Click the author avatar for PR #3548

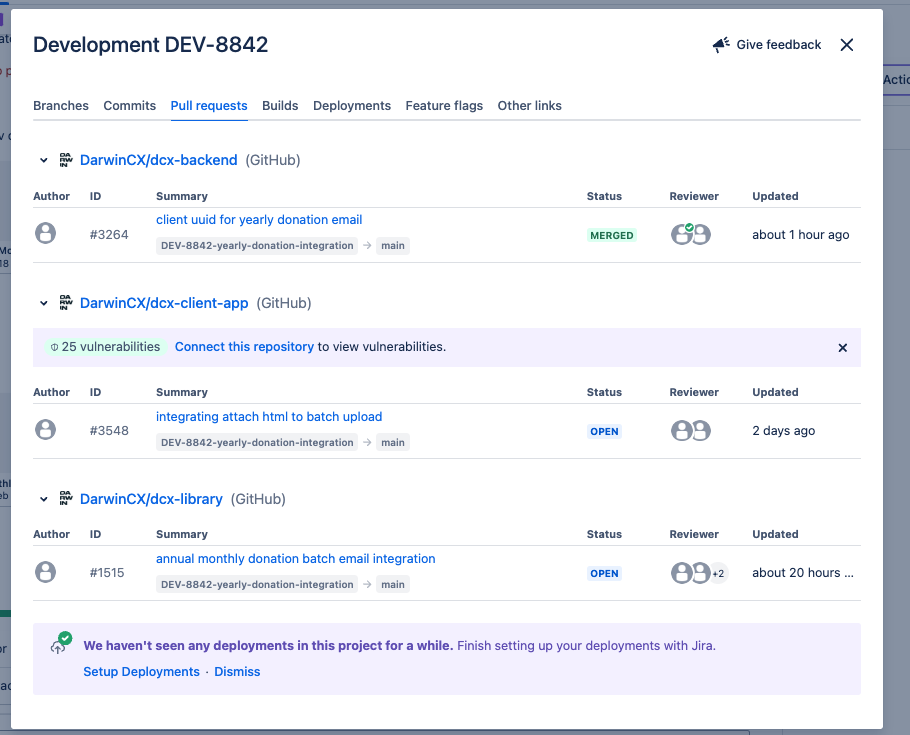coord(45,430)
